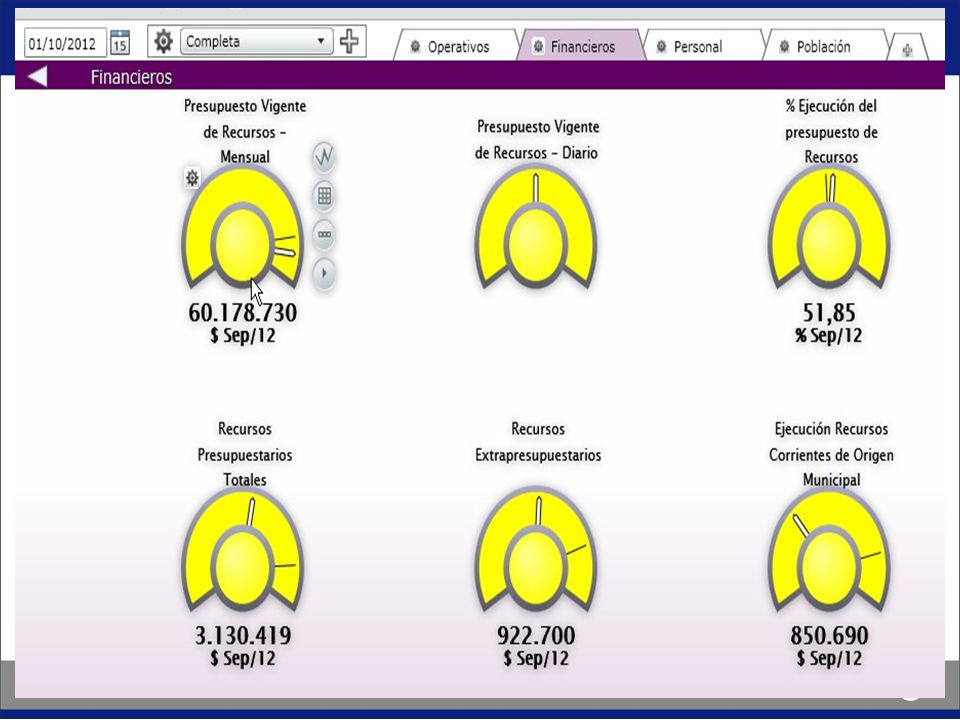Open the three-dots options round button
Screen dimensions: 960x720
coord(324,234)
